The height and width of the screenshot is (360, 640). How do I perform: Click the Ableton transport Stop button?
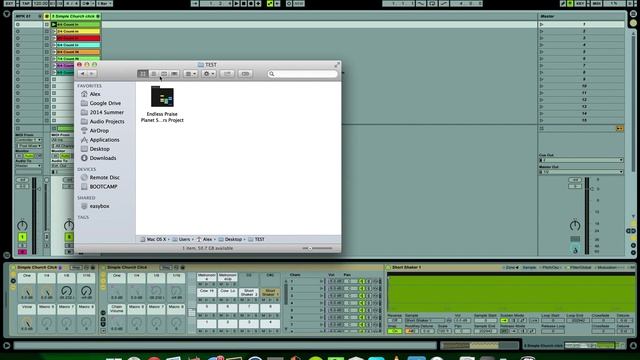coord(244,3)
